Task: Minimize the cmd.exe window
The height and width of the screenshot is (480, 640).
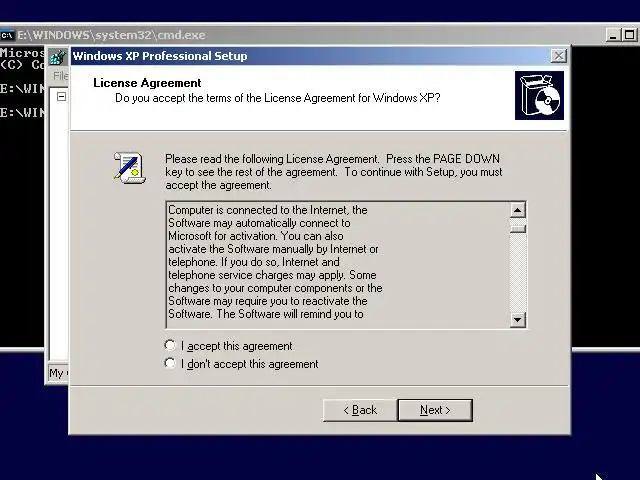Action: [612, 35]
